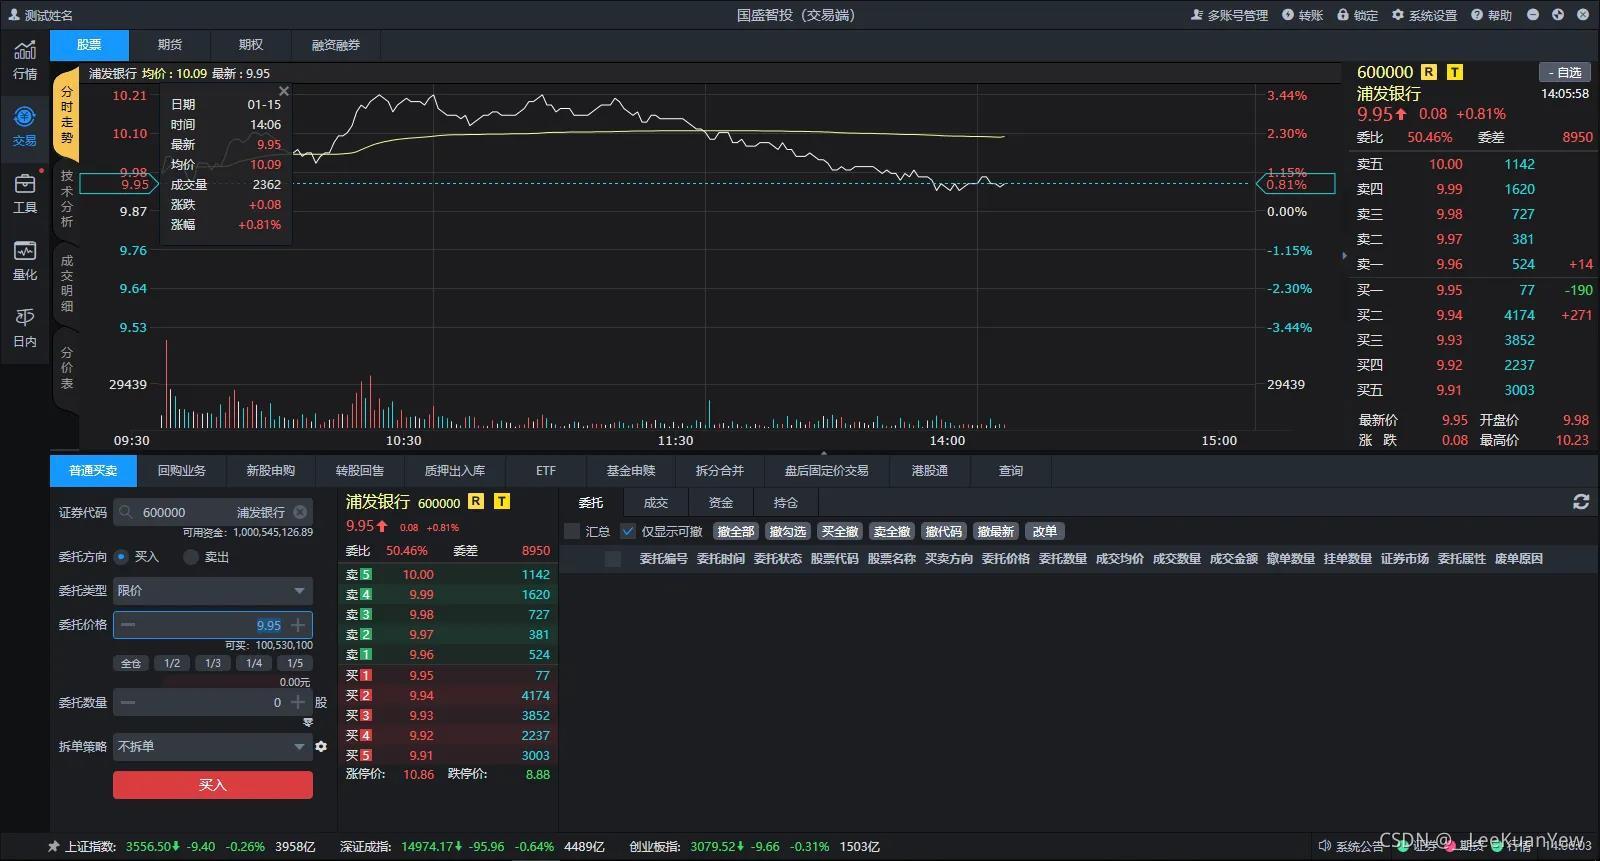Clear the 证券代码 field with X icon

[300, 512]
